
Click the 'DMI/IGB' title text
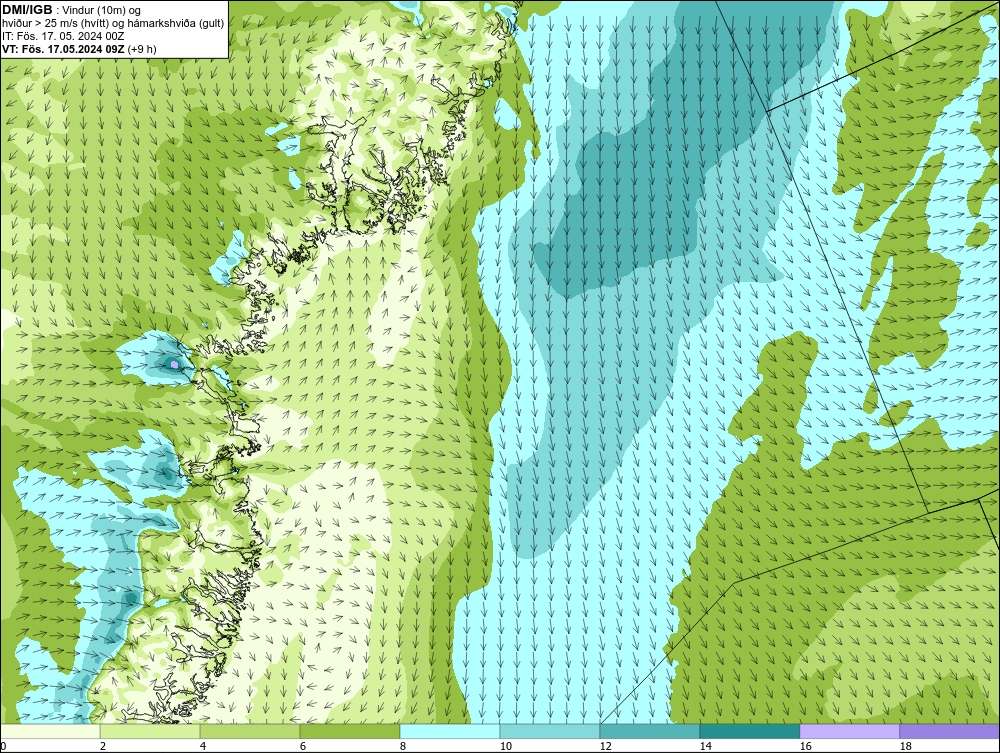click(27, 10)
